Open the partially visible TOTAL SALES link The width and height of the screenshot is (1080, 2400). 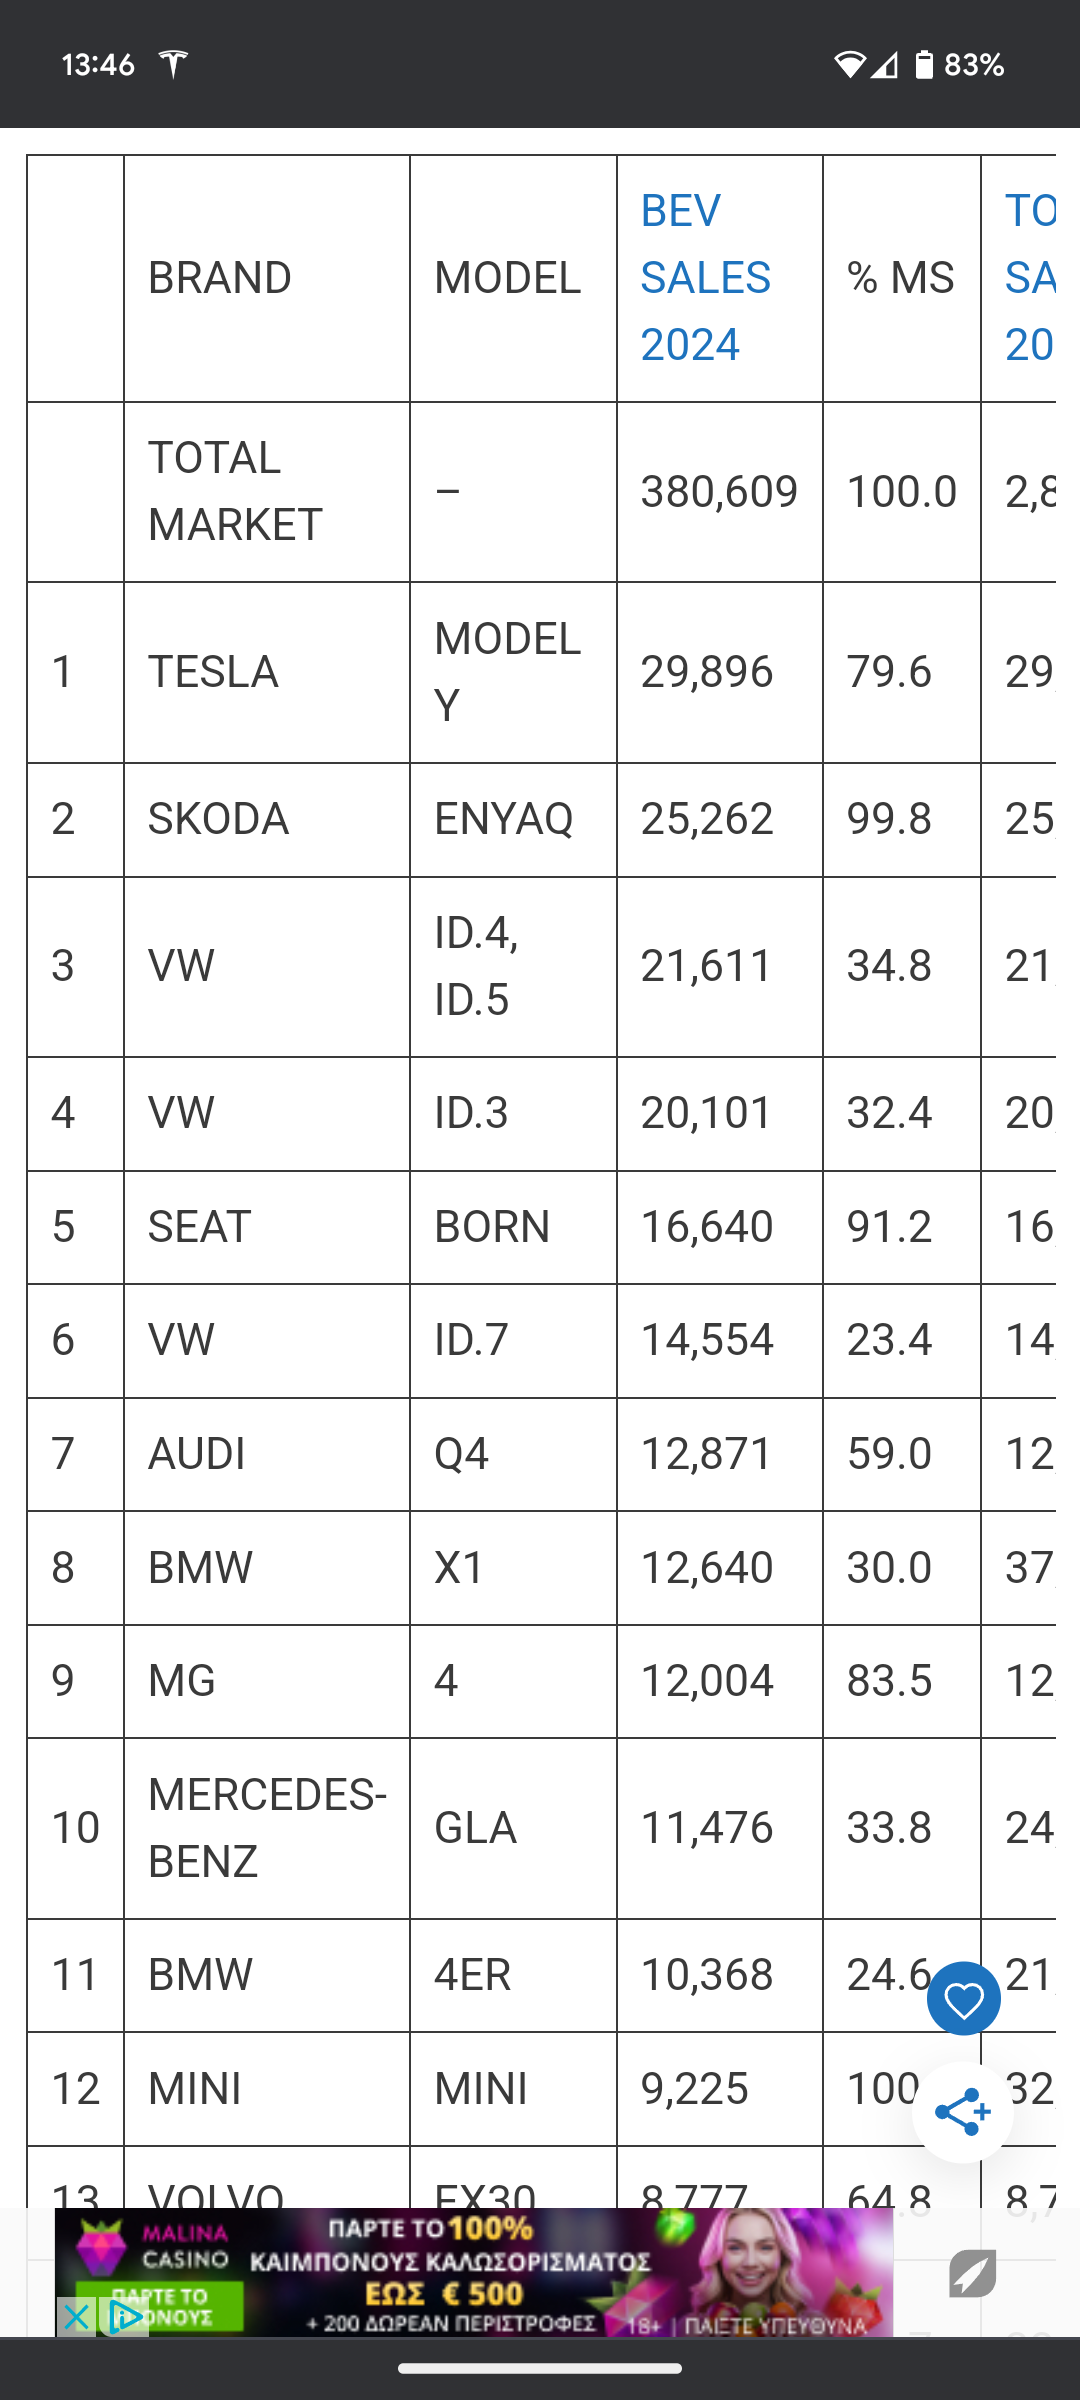tap(1030, 278)
